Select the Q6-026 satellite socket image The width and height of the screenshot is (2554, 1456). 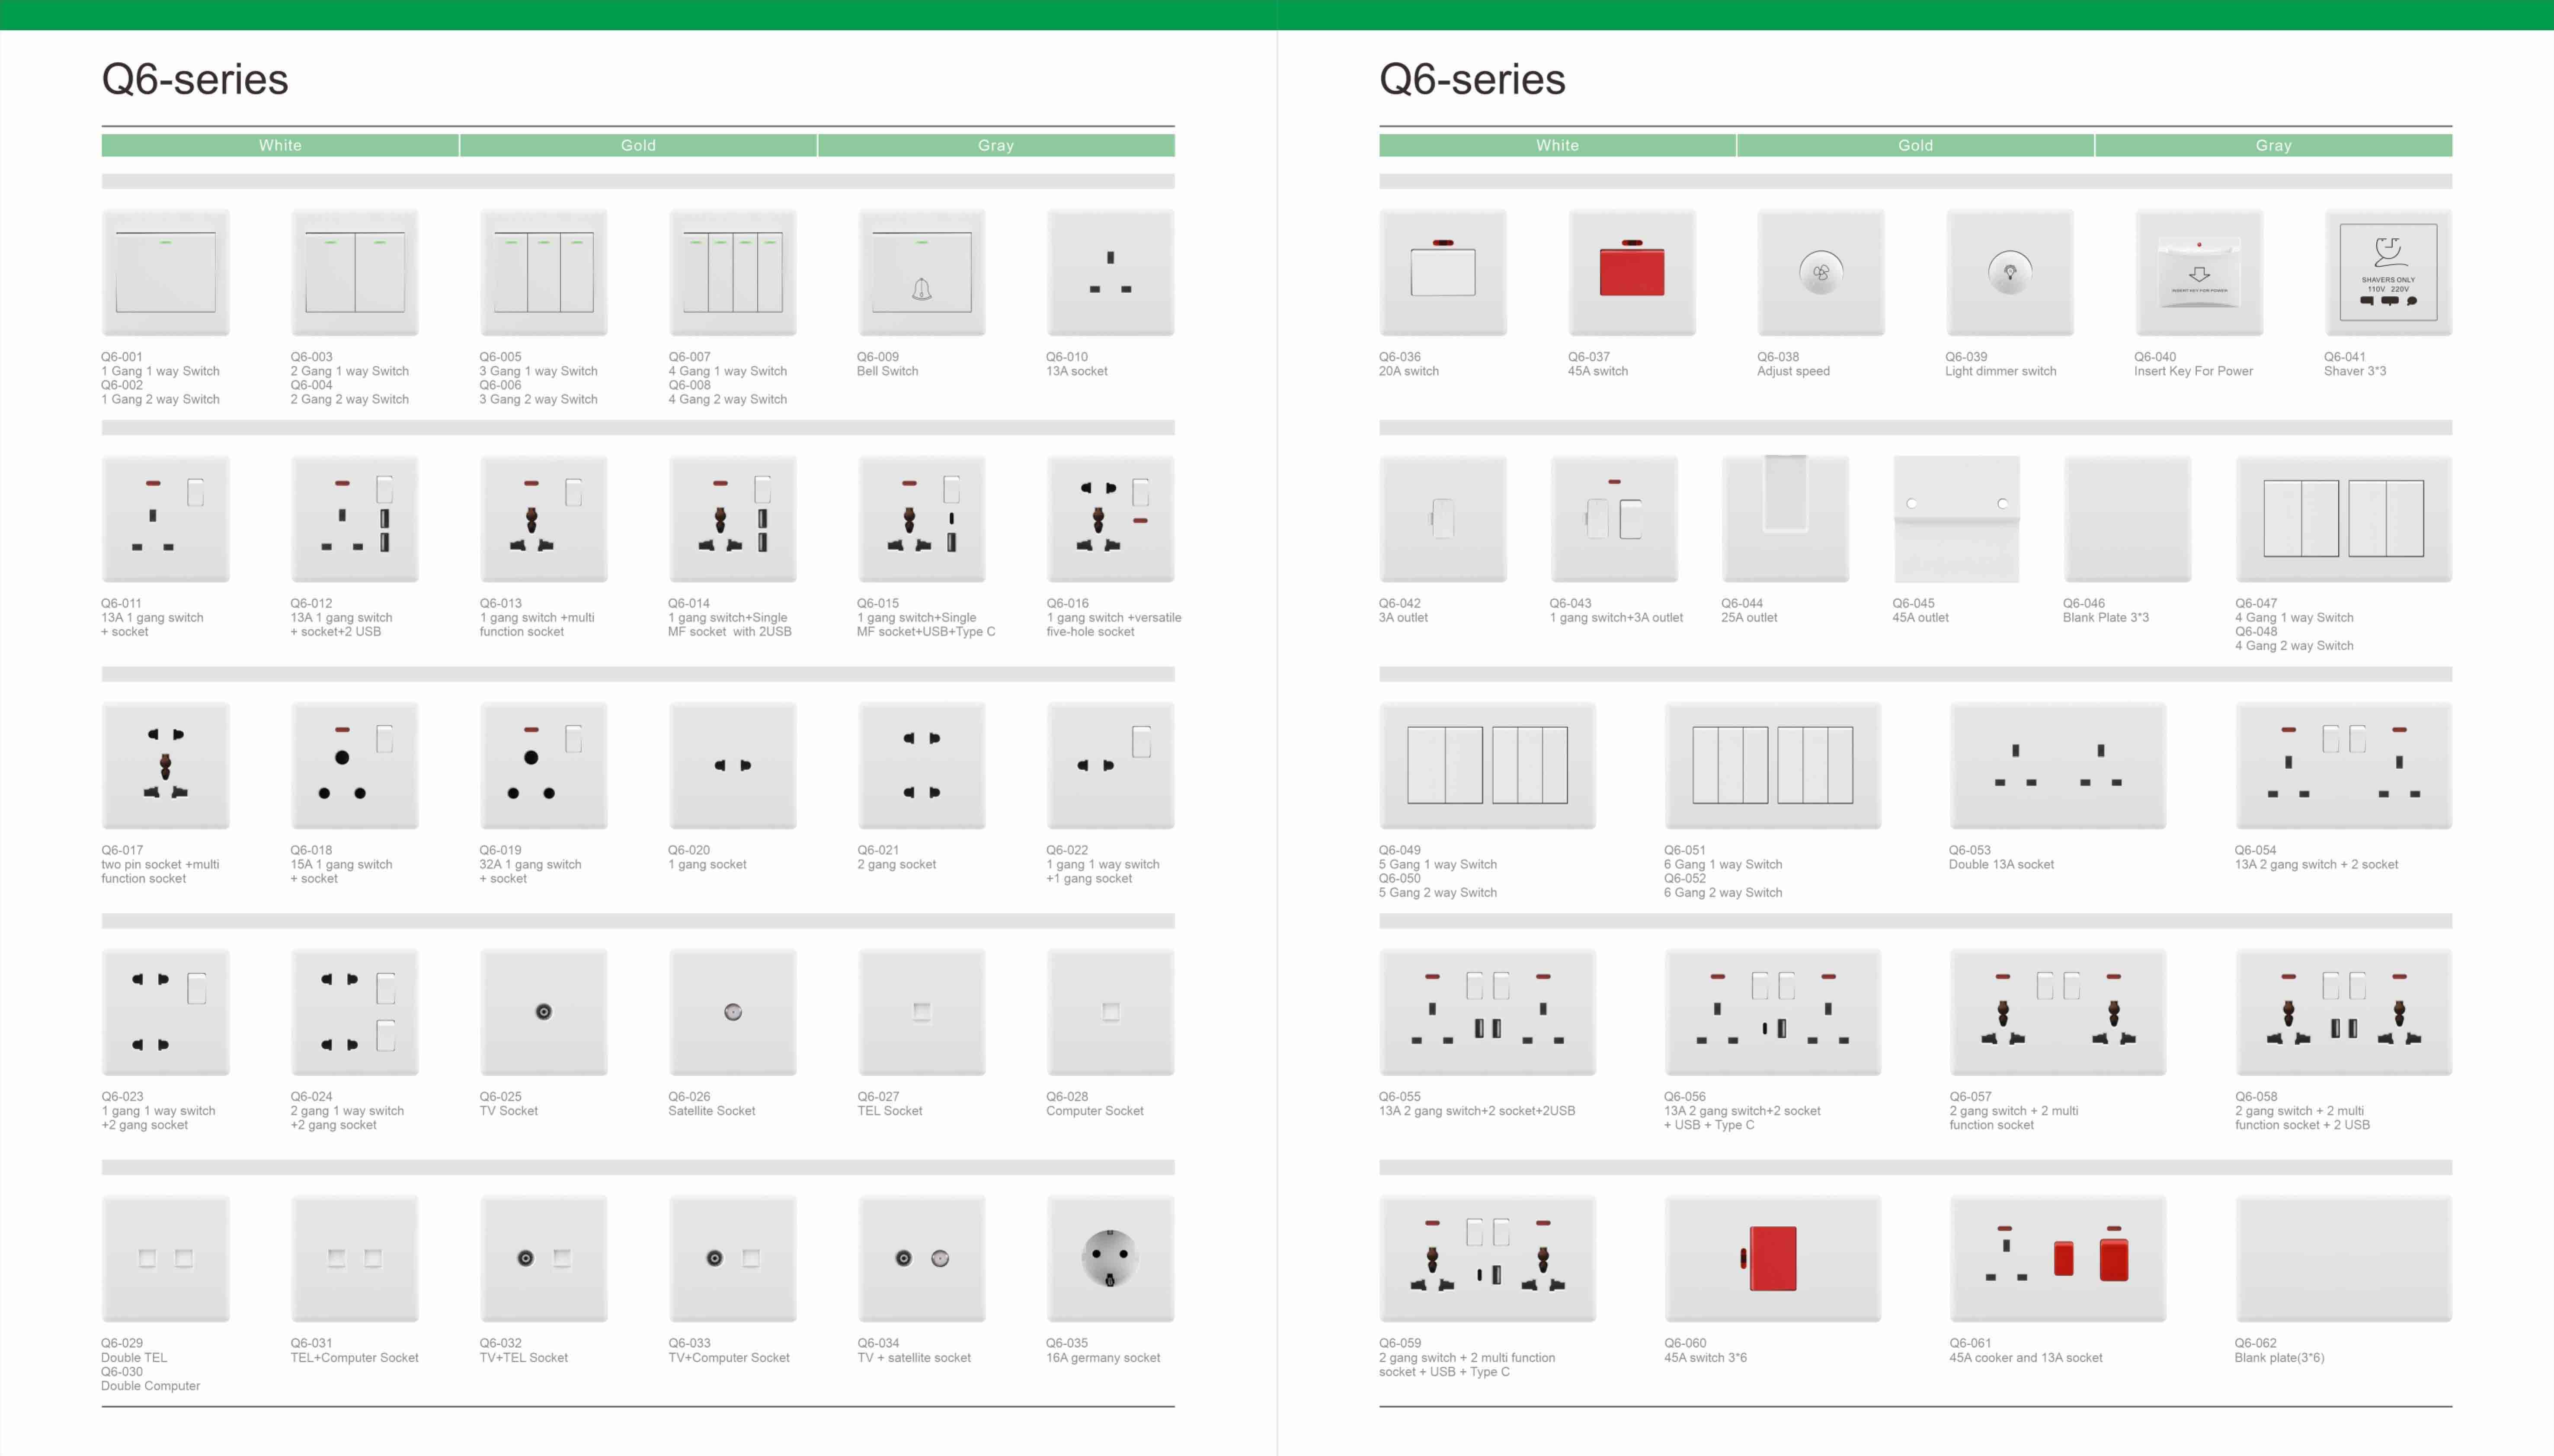tap(732, 1012)
